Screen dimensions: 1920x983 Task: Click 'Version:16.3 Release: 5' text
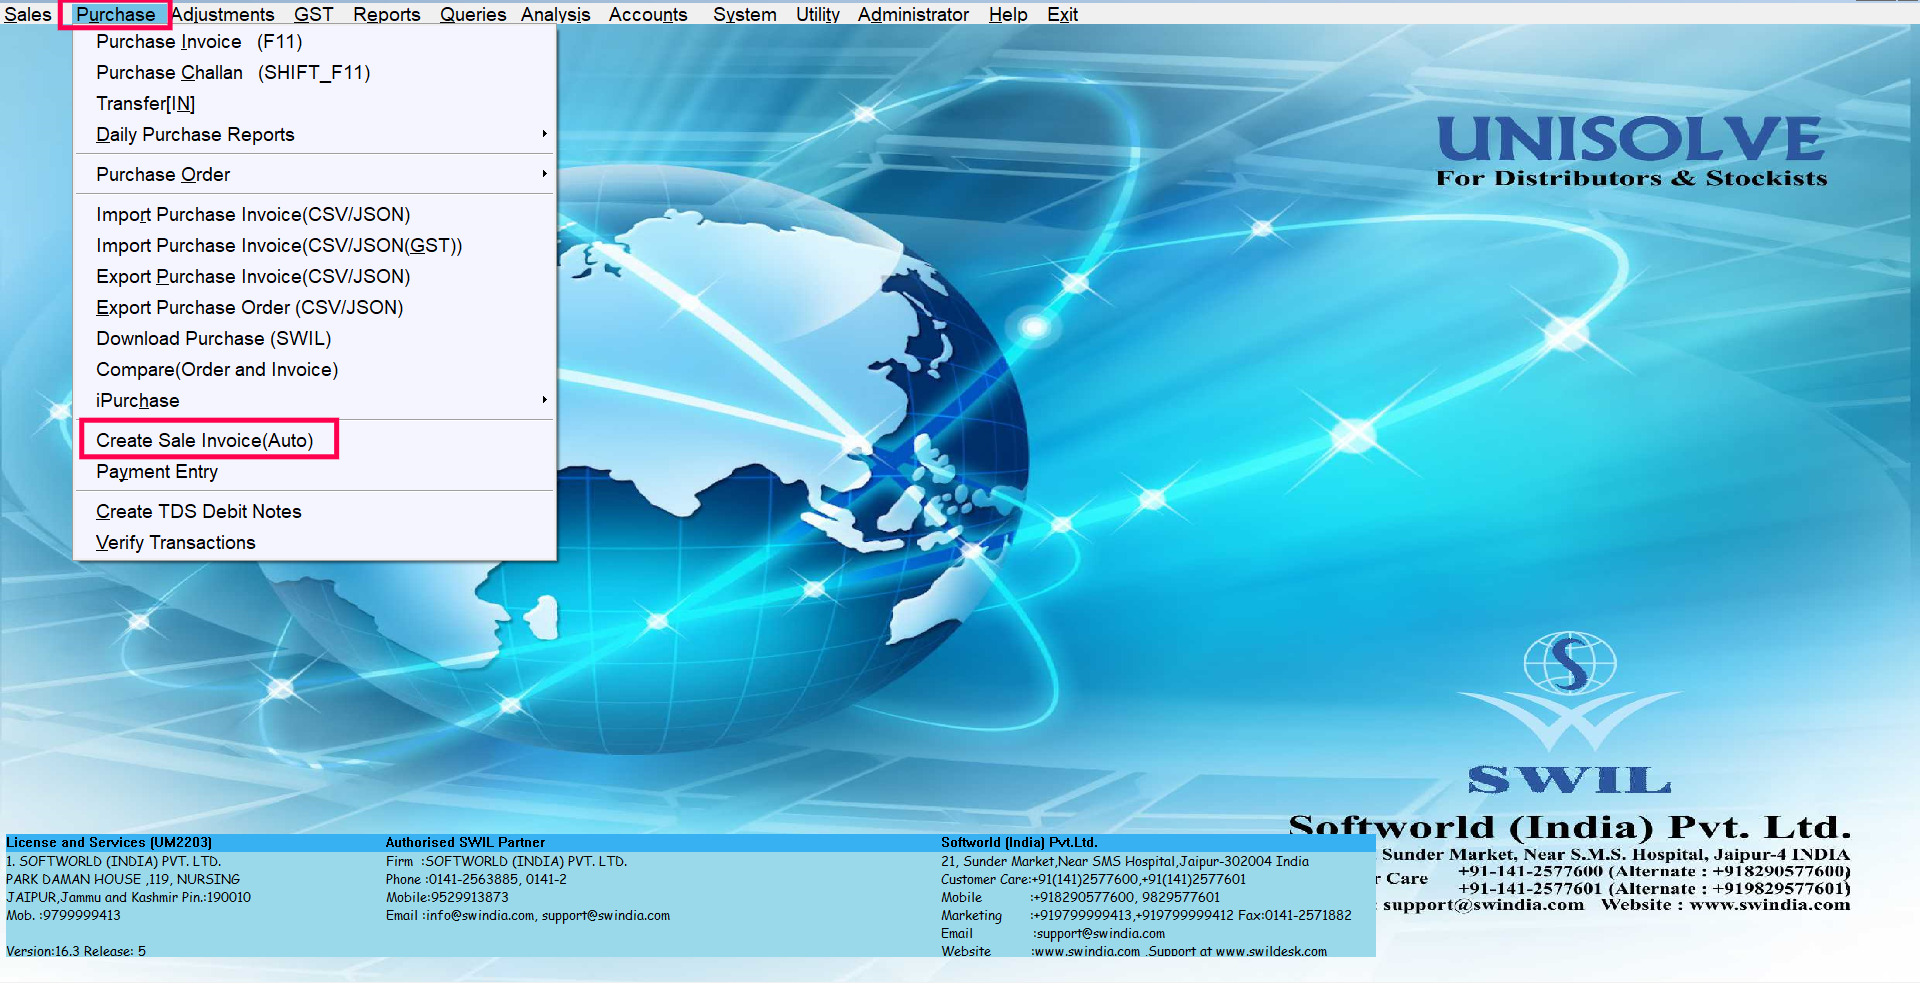76,951
